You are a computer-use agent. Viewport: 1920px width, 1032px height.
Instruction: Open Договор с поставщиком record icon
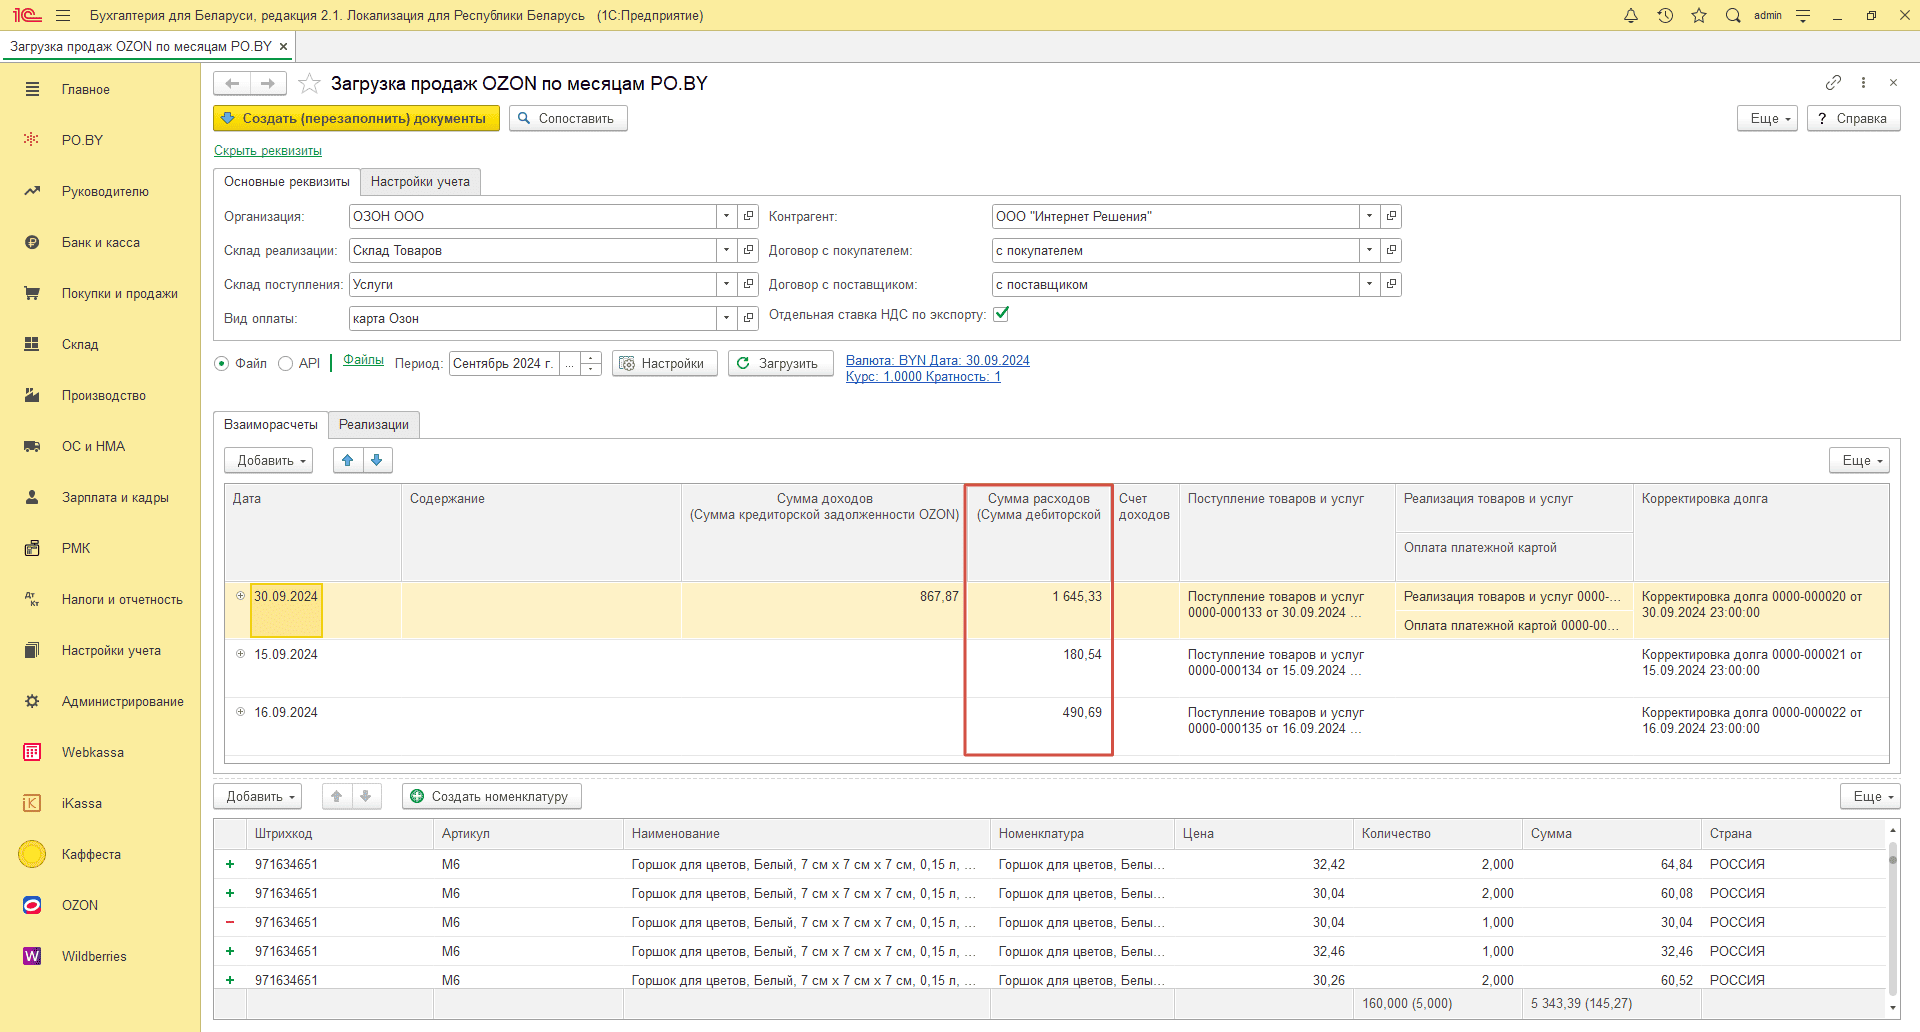[1391, 284]
